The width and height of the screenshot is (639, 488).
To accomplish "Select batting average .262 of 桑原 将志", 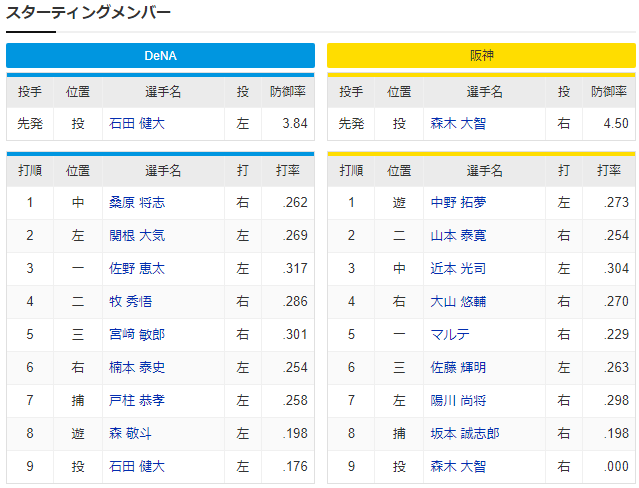I will pyautogui.click(x=295, y=203).
